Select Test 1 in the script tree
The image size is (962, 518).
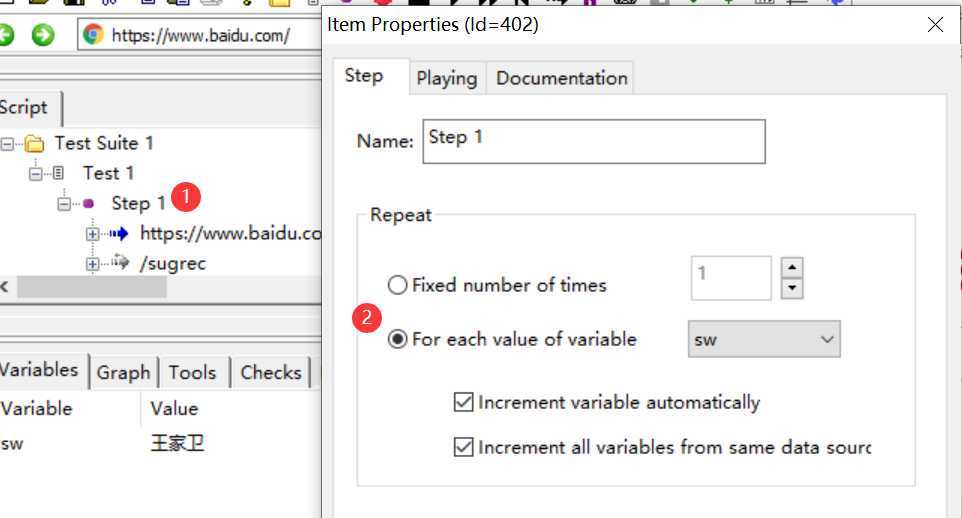point(109,174)
